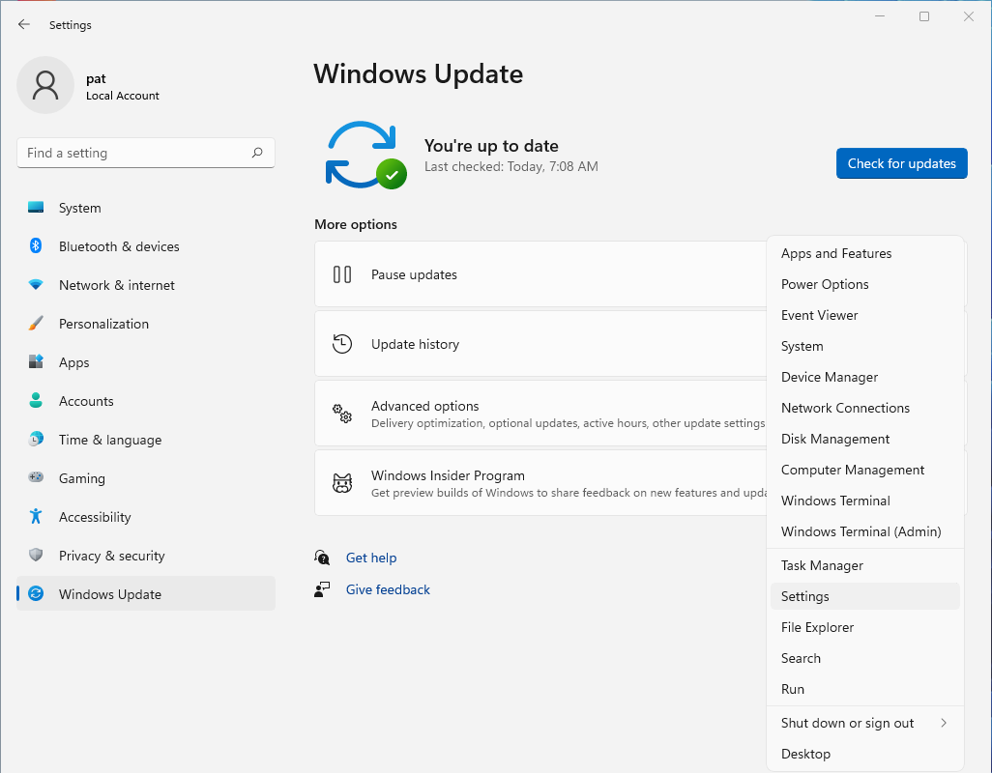Click the Check for updates button
992x773 pixels.
point(901,163)
